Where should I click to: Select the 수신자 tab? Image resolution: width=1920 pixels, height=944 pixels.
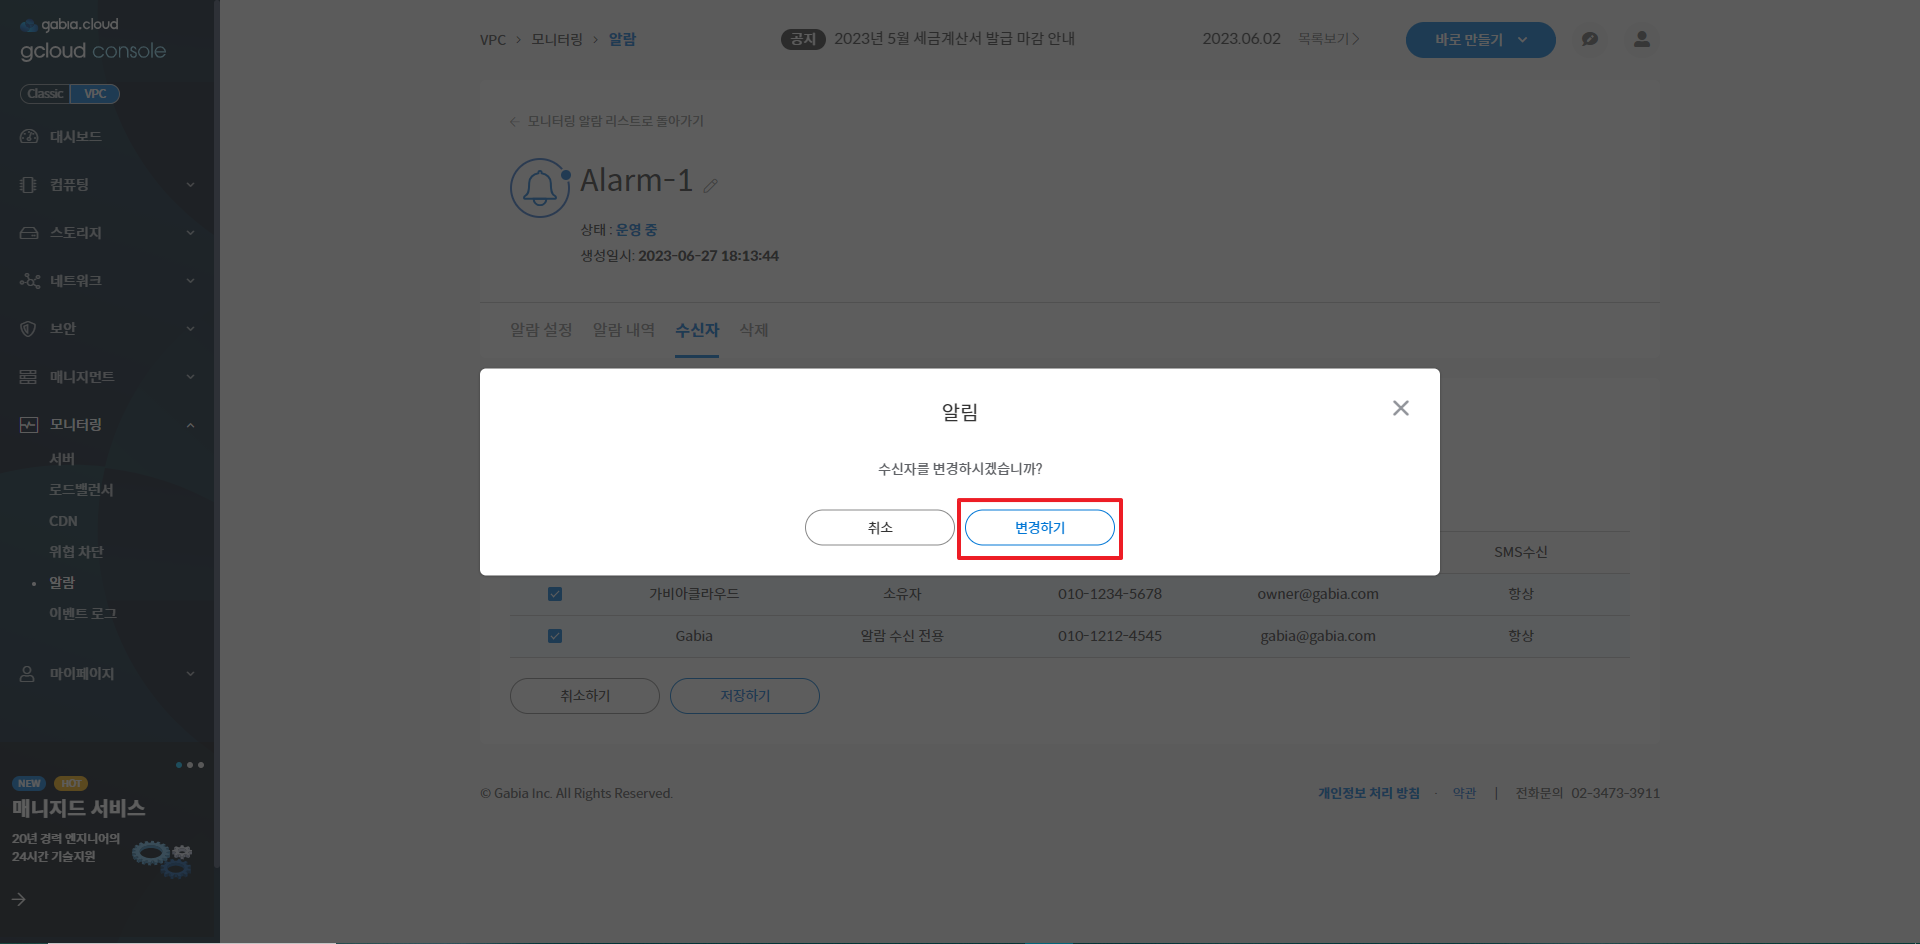(x=697, y=330)
